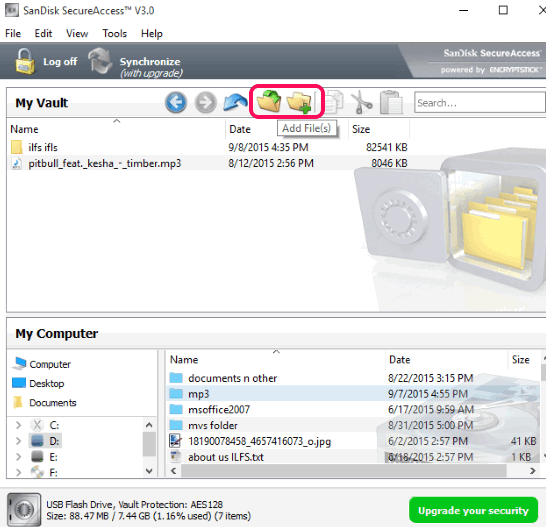This screenshot has height=527, width=546.
Task: Click the scissors Cut icon
Action: [x=361, y=102]
